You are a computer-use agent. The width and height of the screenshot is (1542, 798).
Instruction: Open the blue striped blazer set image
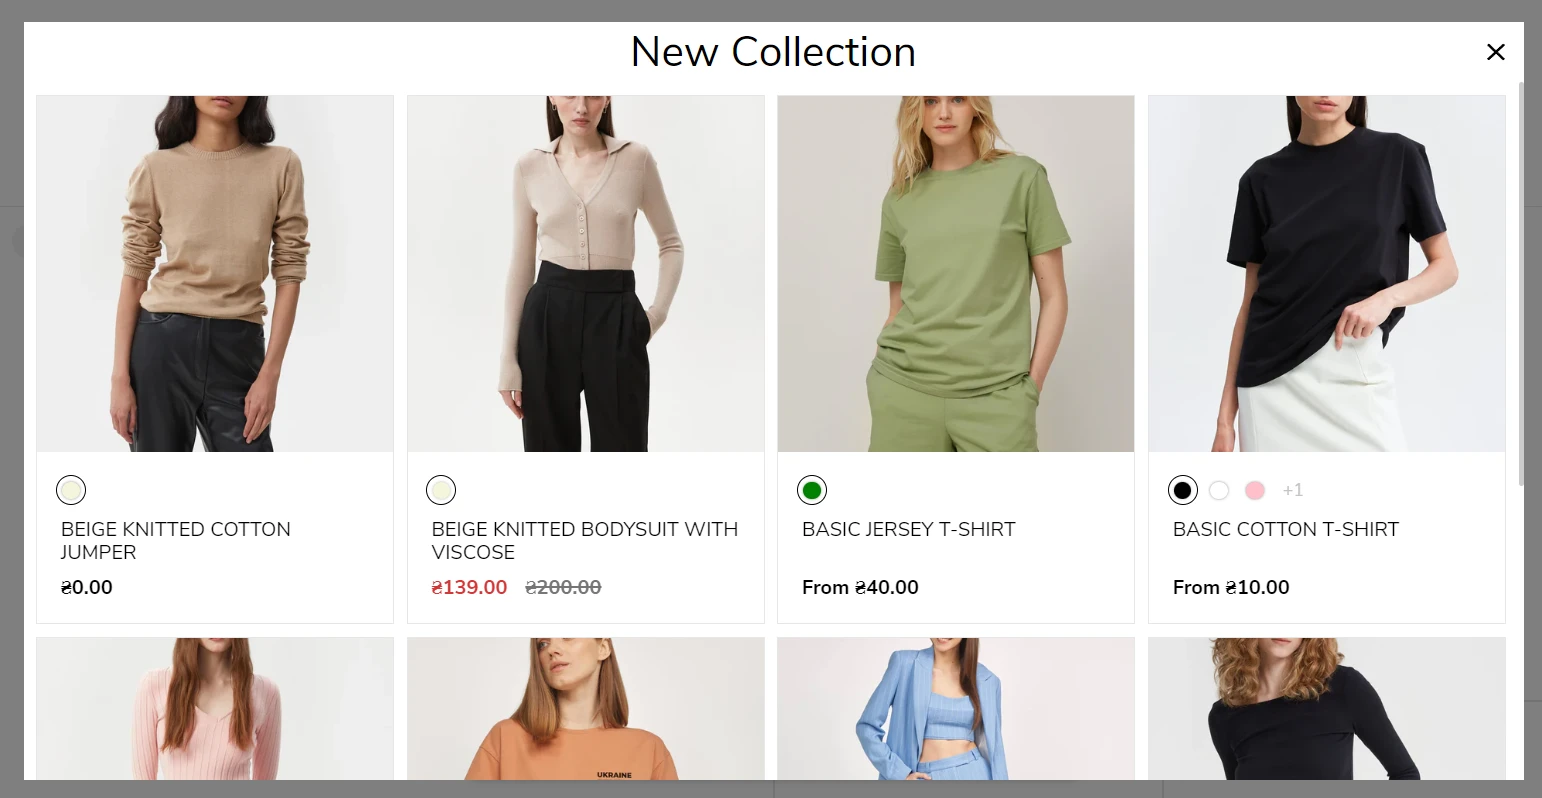pos(956,709)
